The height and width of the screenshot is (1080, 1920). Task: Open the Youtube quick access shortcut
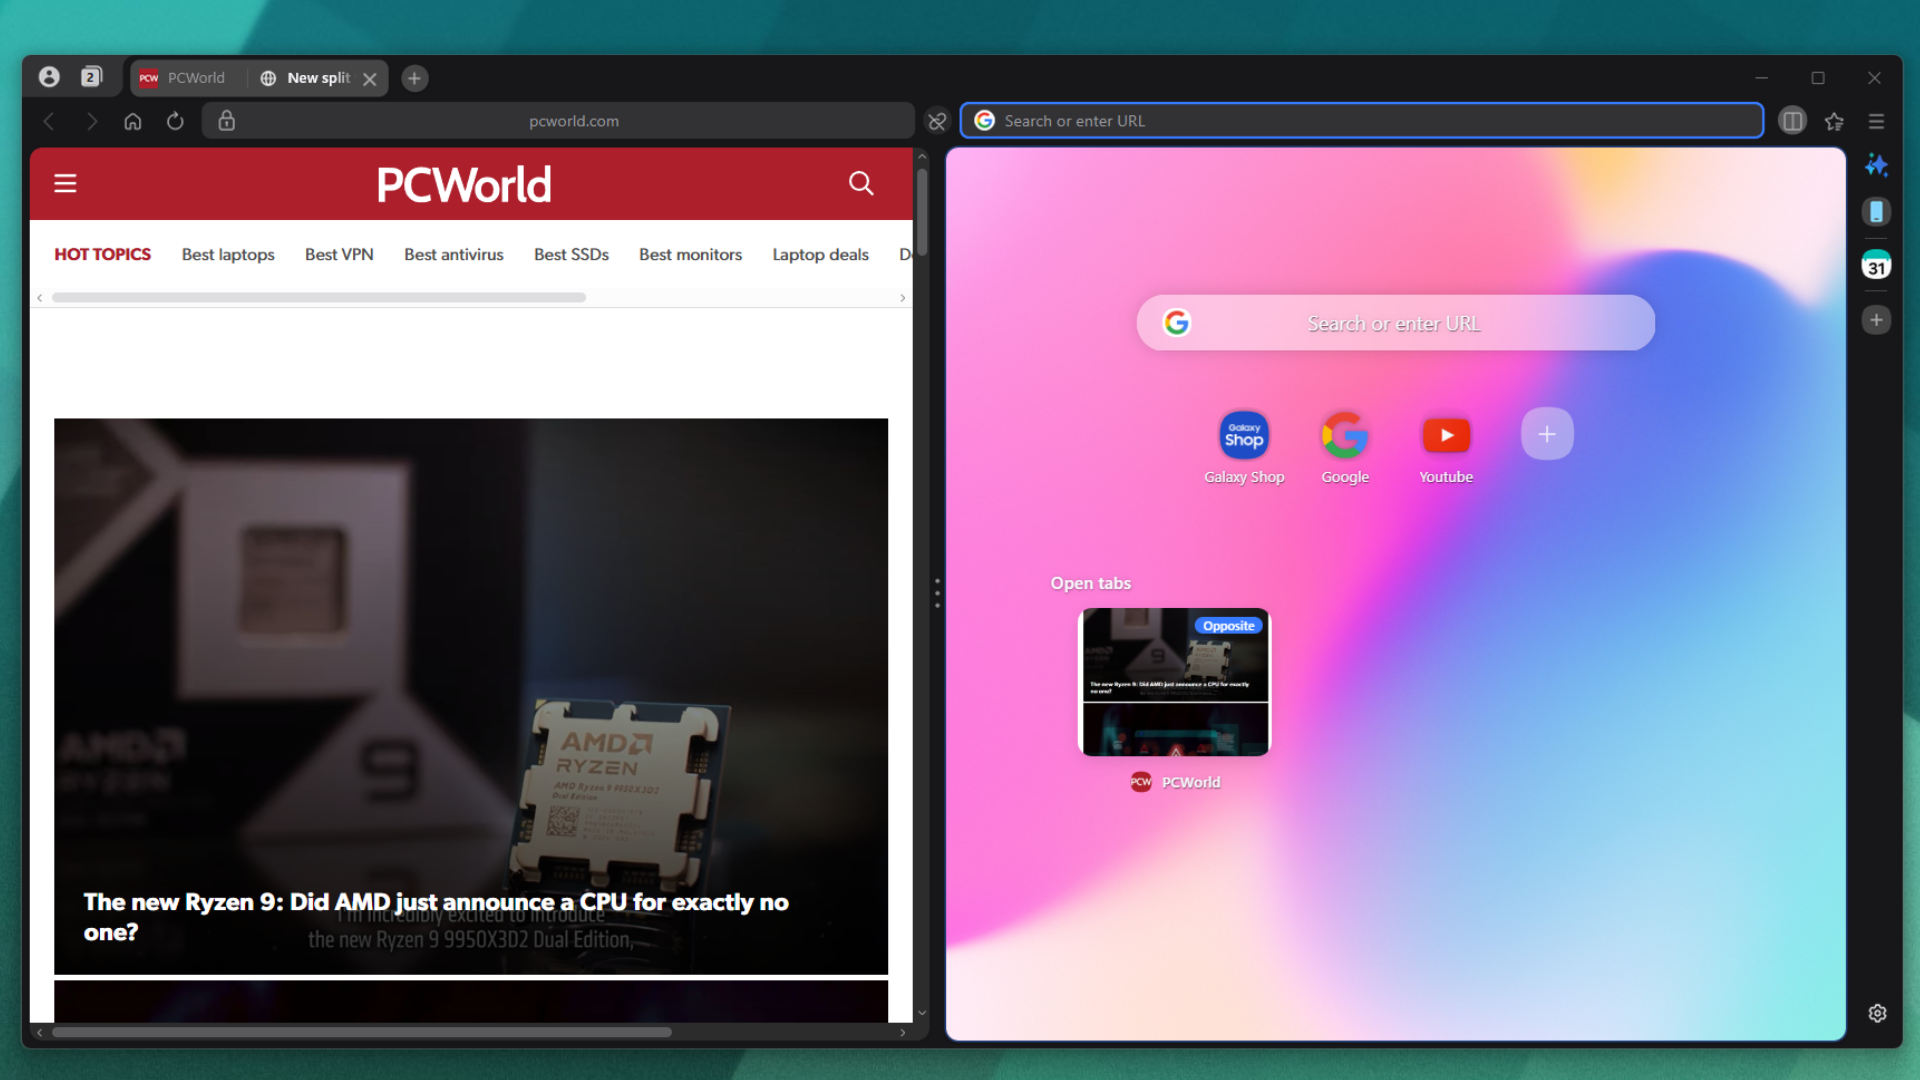(1445, 434)
